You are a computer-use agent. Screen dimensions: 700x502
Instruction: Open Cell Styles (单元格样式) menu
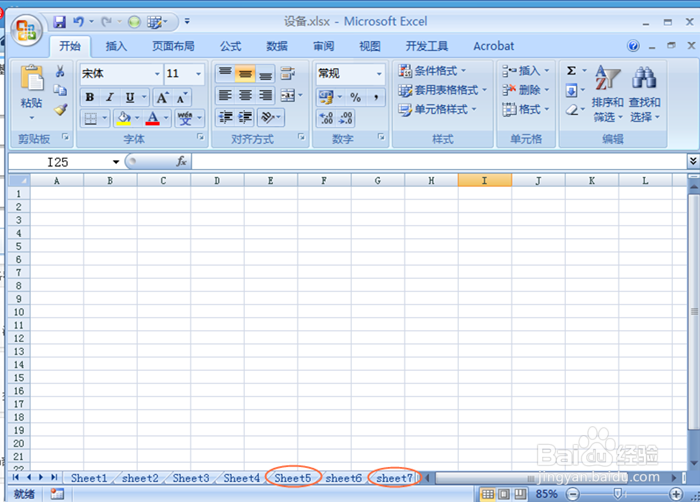pyautogui.click(x=438, y=109)
